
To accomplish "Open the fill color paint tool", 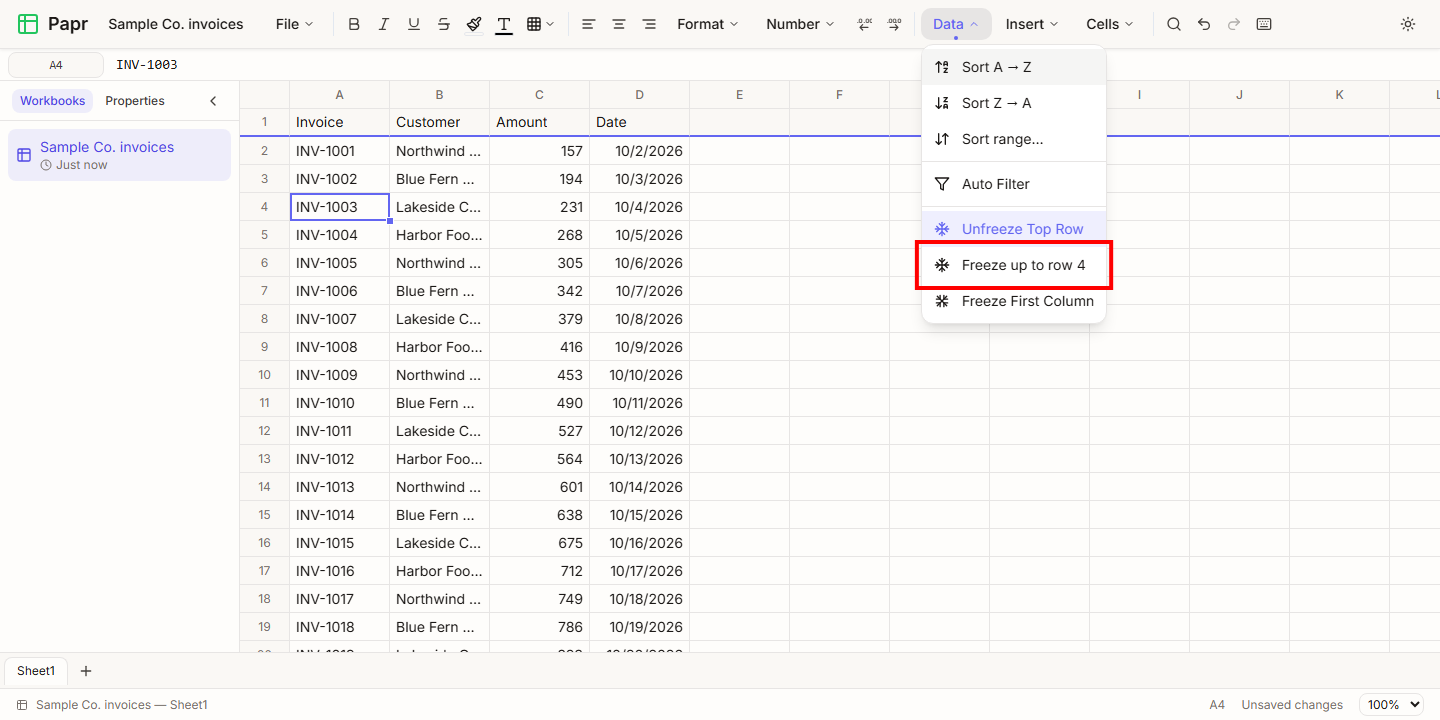I will coord(474,24).
